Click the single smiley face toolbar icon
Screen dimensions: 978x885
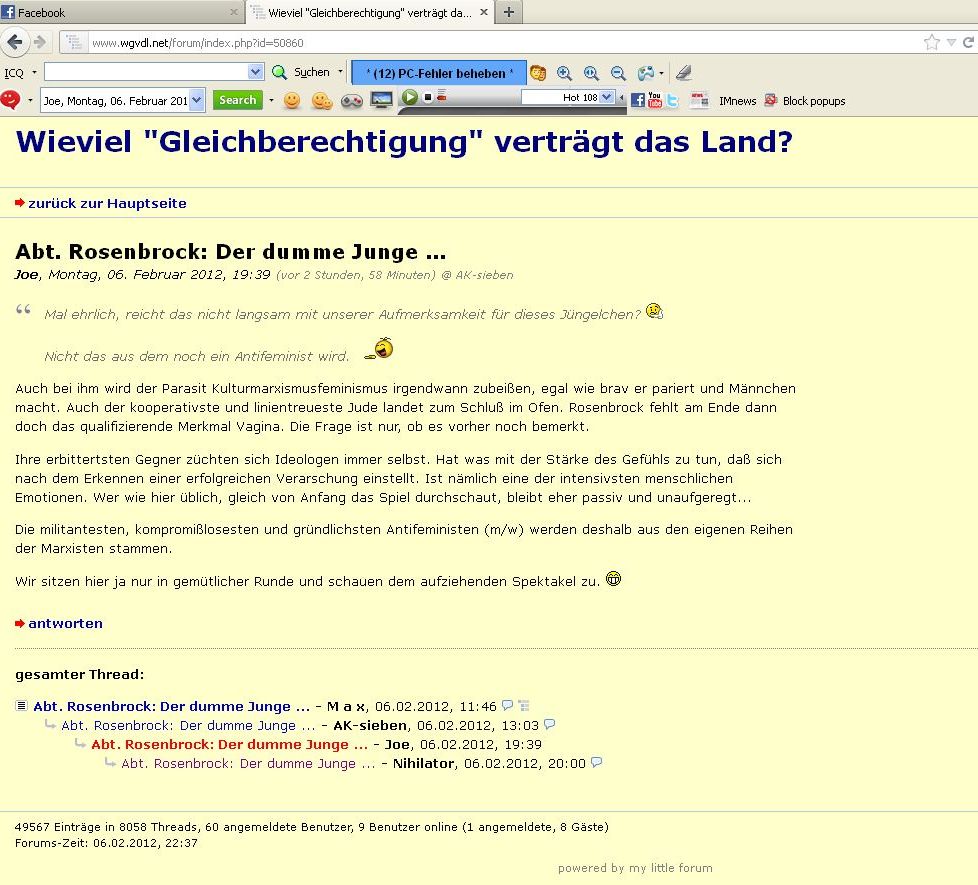[x=292, y=100]
